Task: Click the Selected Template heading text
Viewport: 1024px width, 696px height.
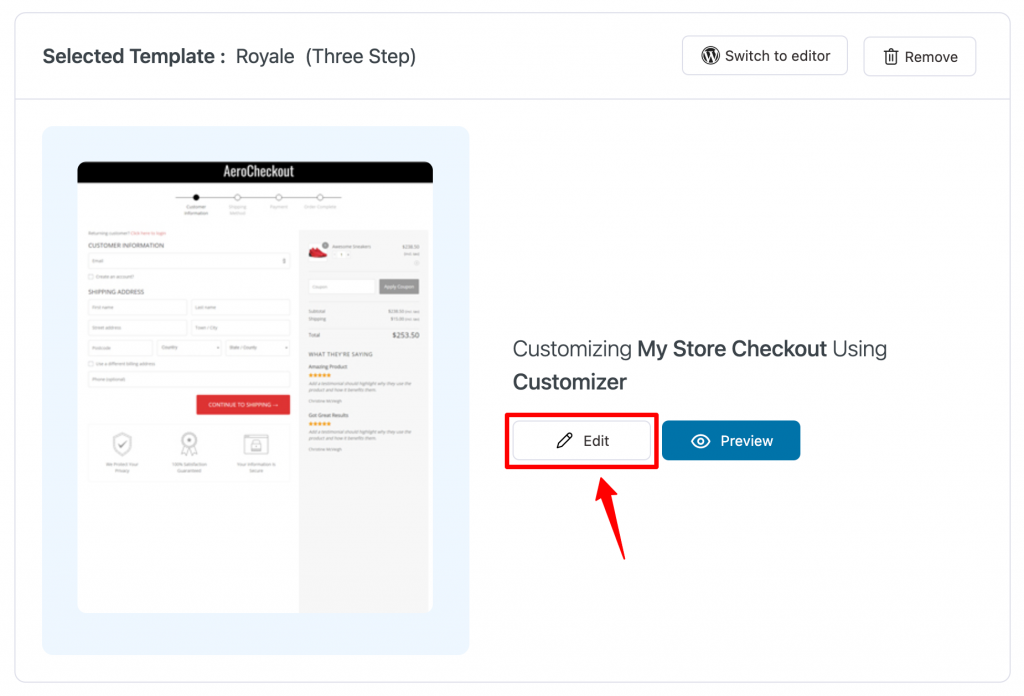Action: click(134, 56)
